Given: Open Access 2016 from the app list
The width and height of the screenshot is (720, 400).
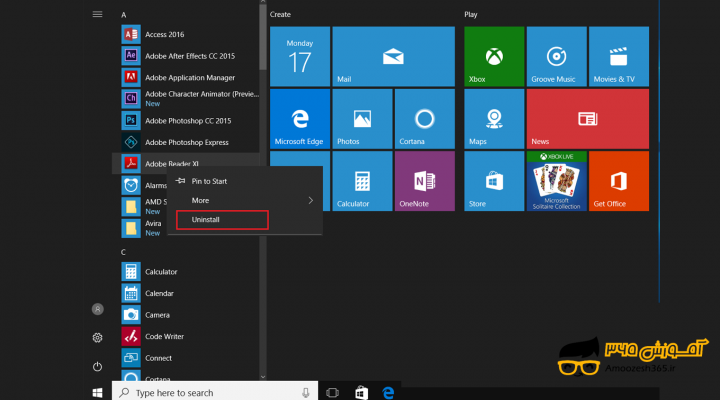Looking at the screenshot, I should 186,34.
